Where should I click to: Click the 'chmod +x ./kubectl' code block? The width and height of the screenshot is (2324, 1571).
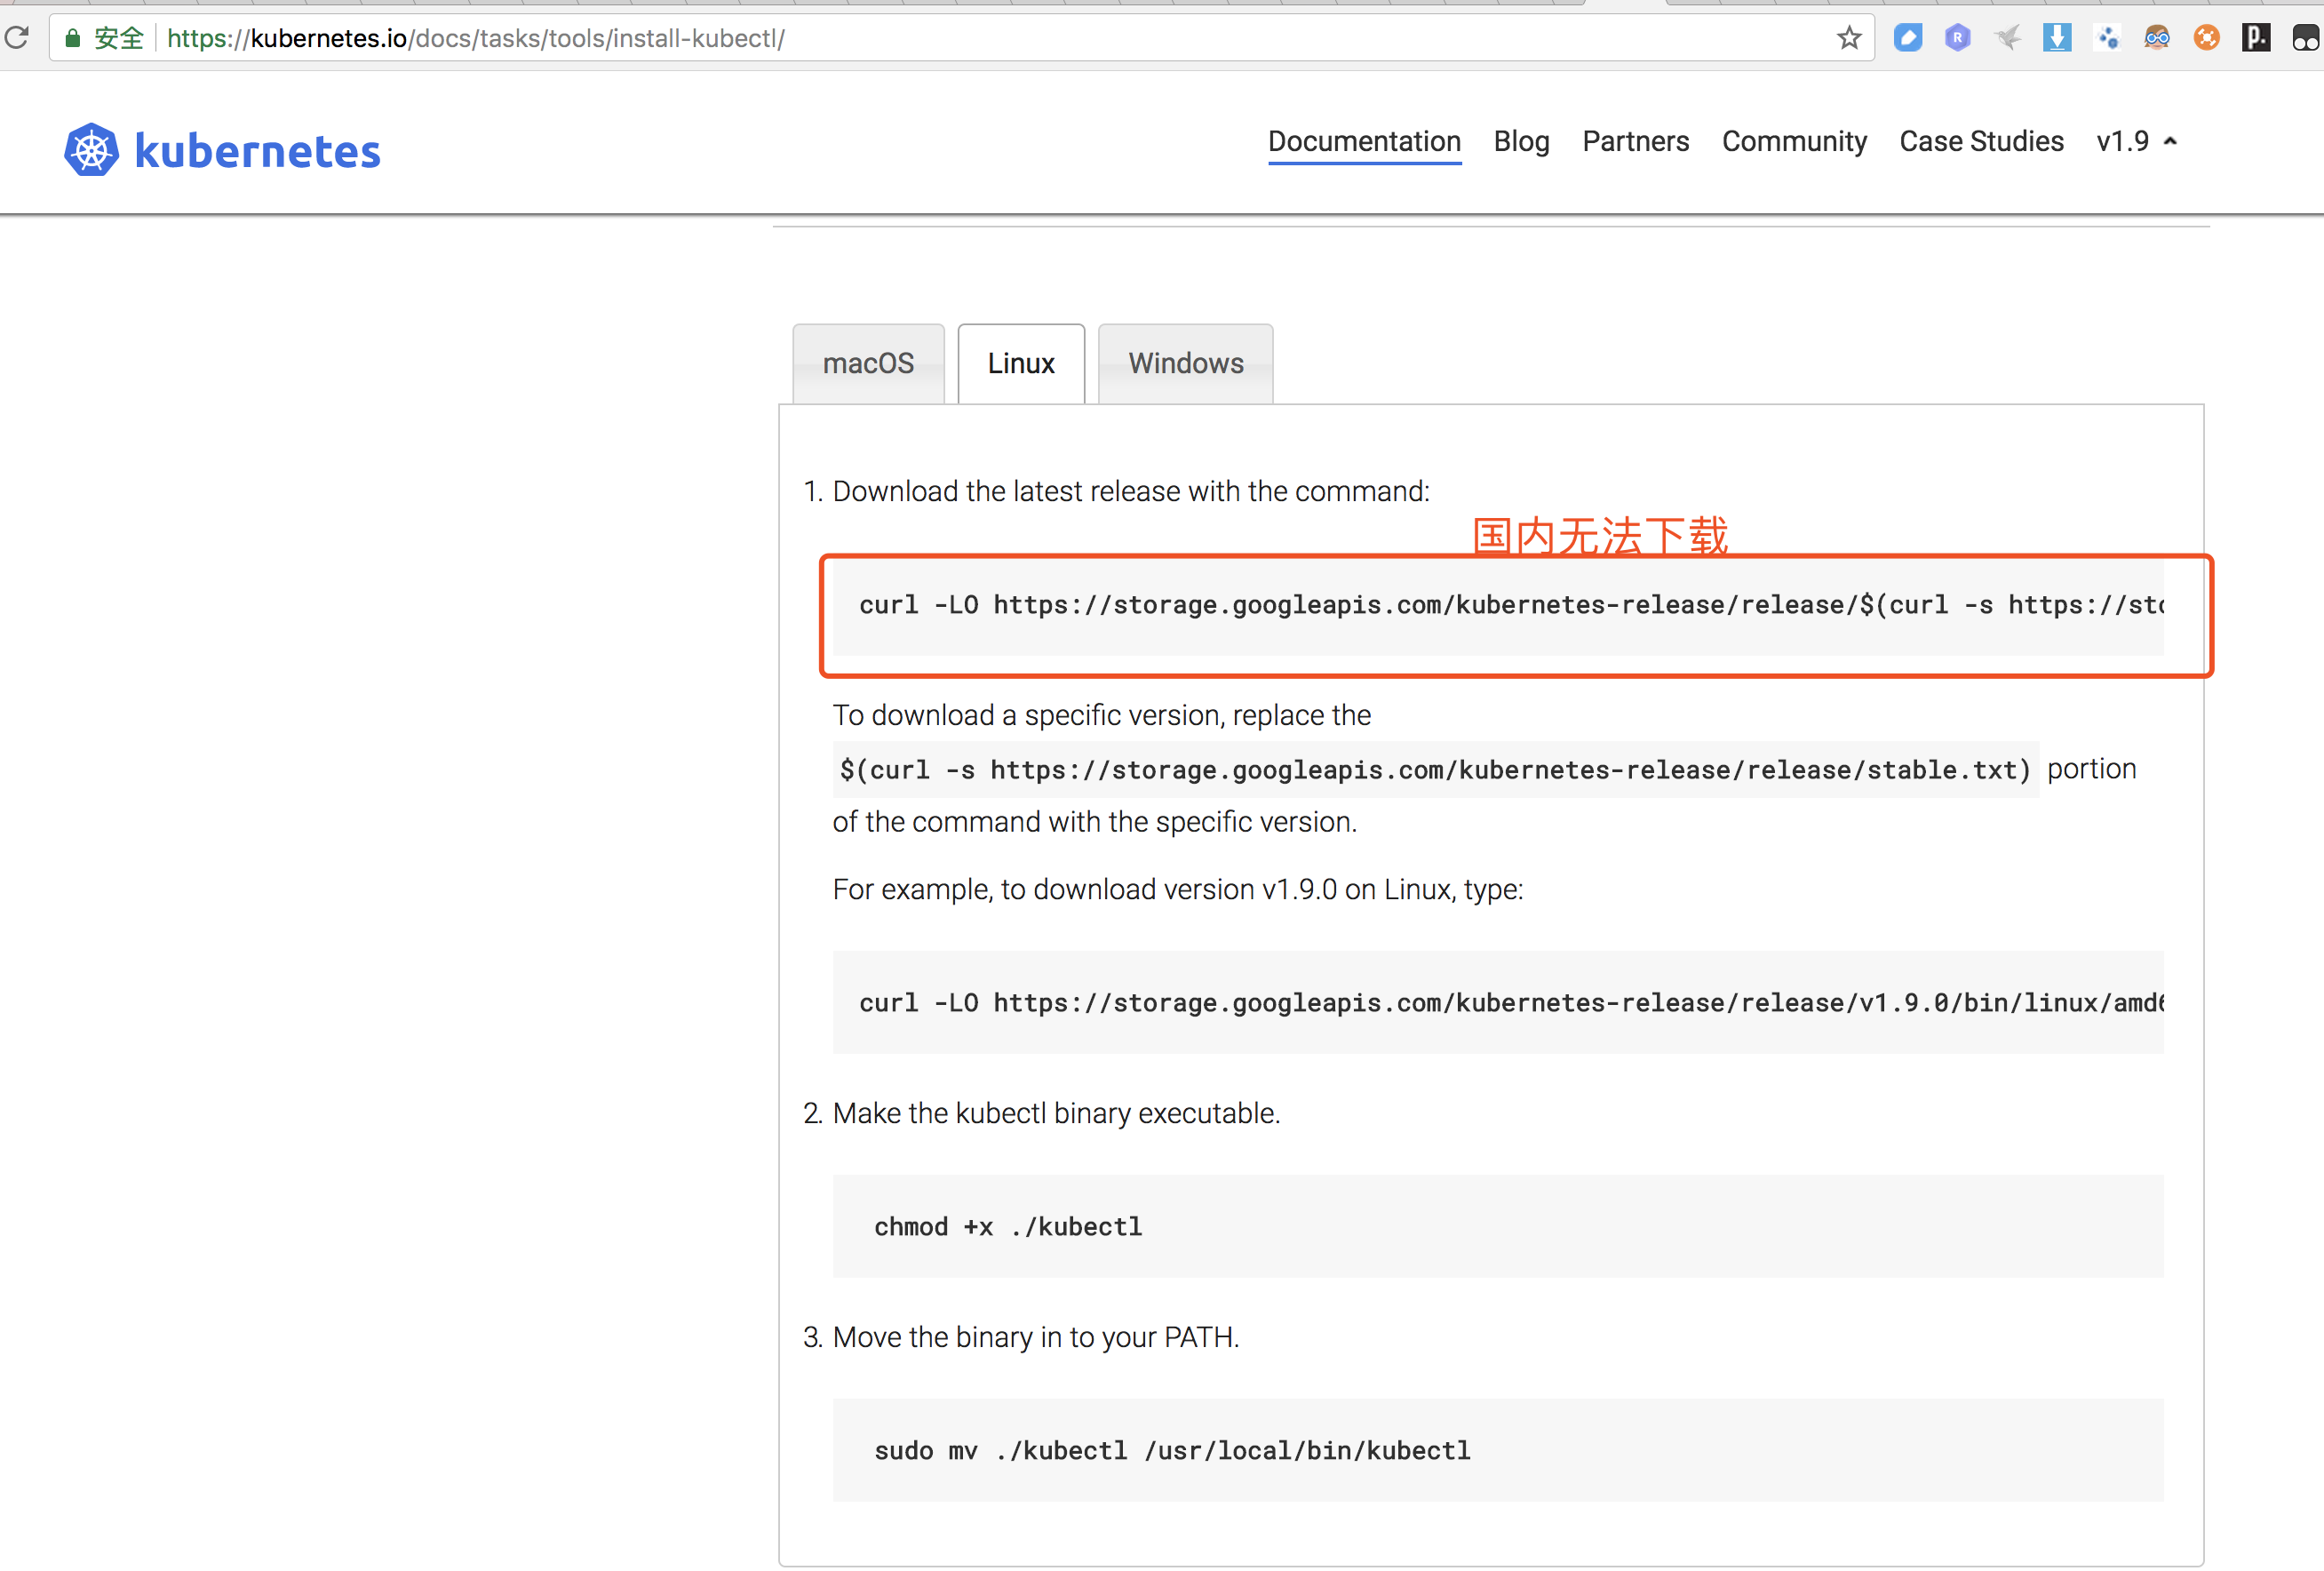click(x=1498, y=1226)
